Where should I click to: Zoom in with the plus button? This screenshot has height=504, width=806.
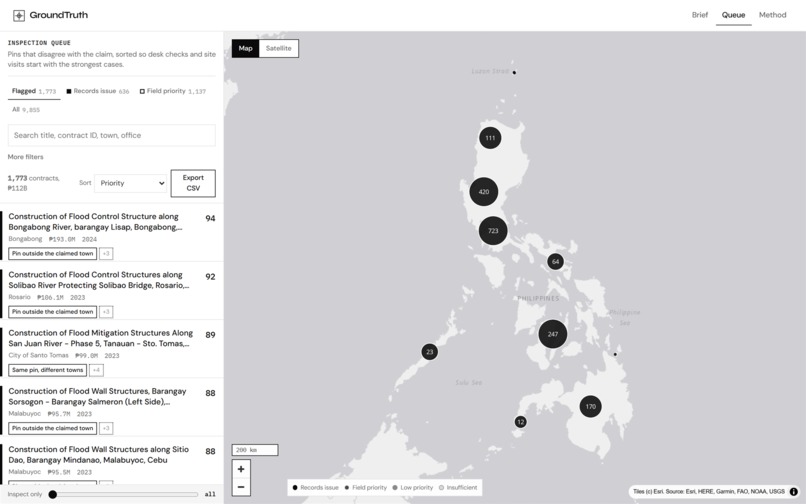point(241,469)
